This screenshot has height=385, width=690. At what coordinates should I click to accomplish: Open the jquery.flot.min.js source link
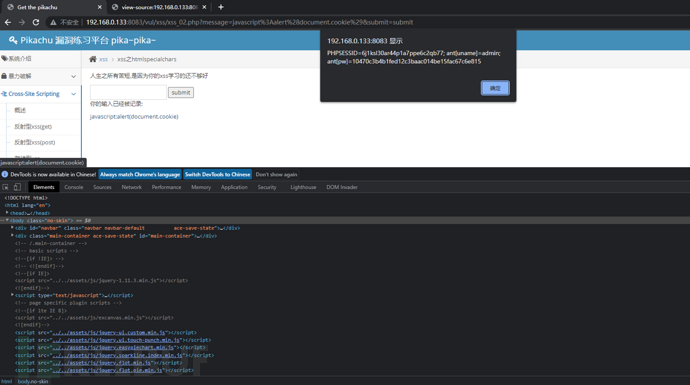click(102, 363)
